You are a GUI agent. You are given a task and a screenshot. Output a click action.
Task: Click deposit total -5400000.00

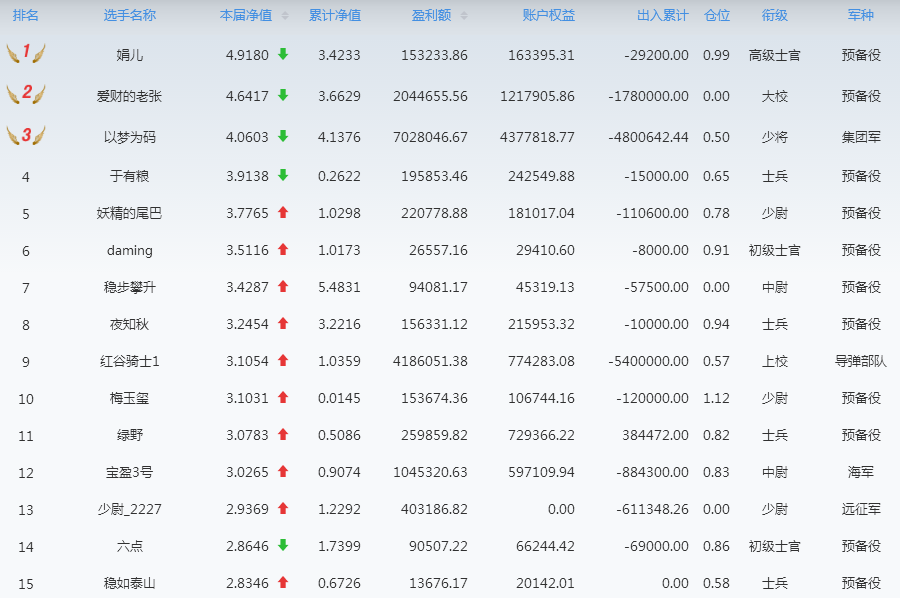(649, 361)
